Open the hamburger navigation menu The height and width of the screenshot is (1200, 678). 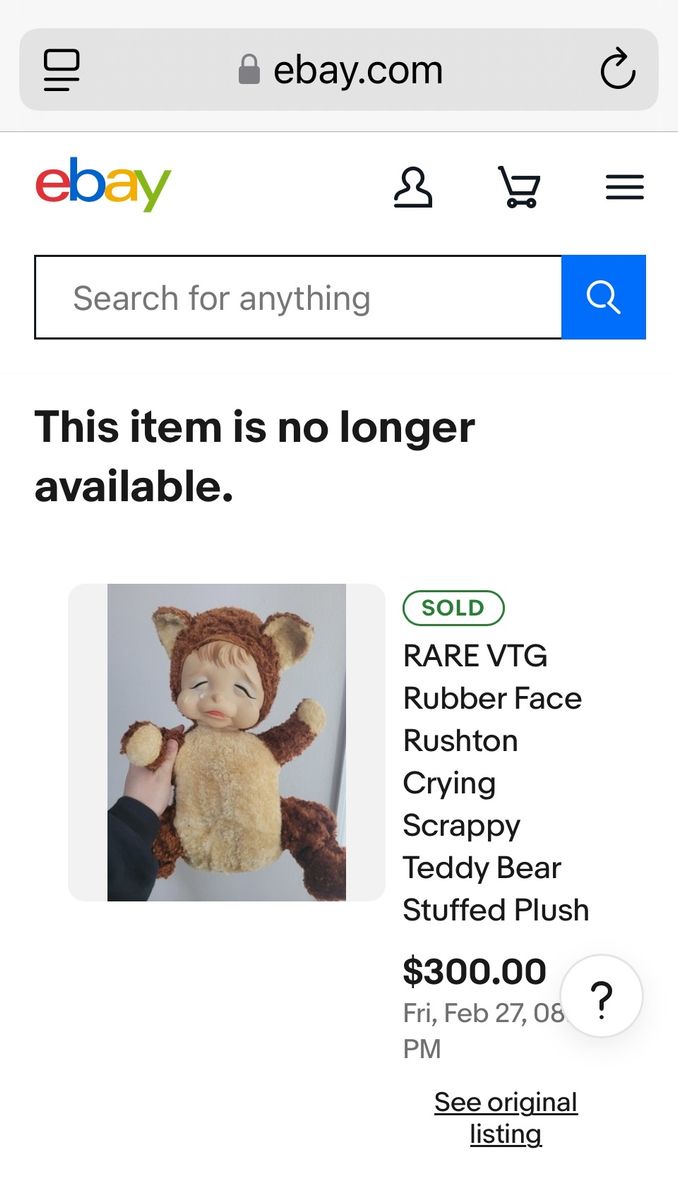click(624, 187)
